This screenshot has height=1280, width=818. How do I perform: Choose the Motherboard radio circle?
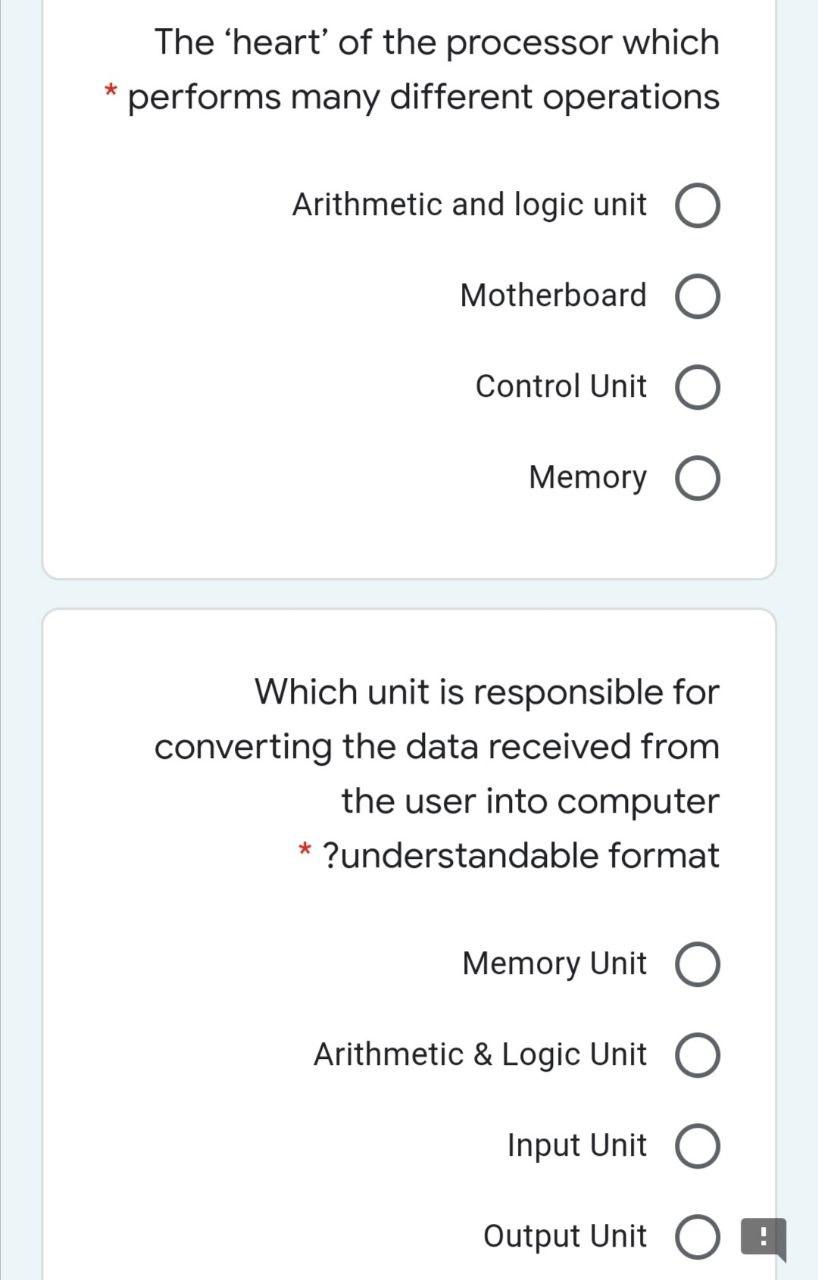699,298
